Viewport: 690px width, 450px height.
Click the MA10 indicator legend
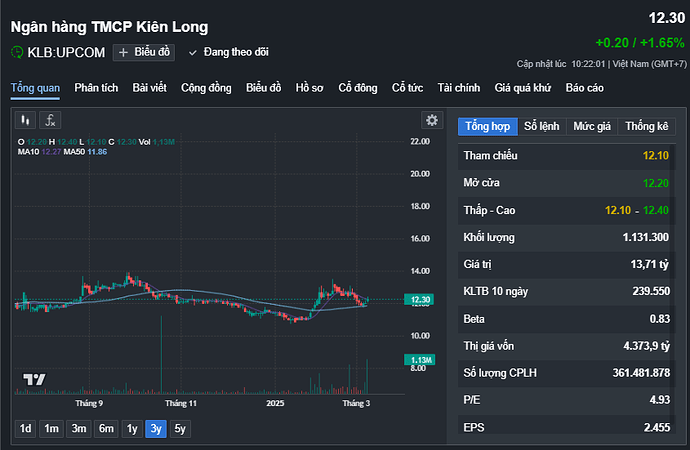coord(39,152)
